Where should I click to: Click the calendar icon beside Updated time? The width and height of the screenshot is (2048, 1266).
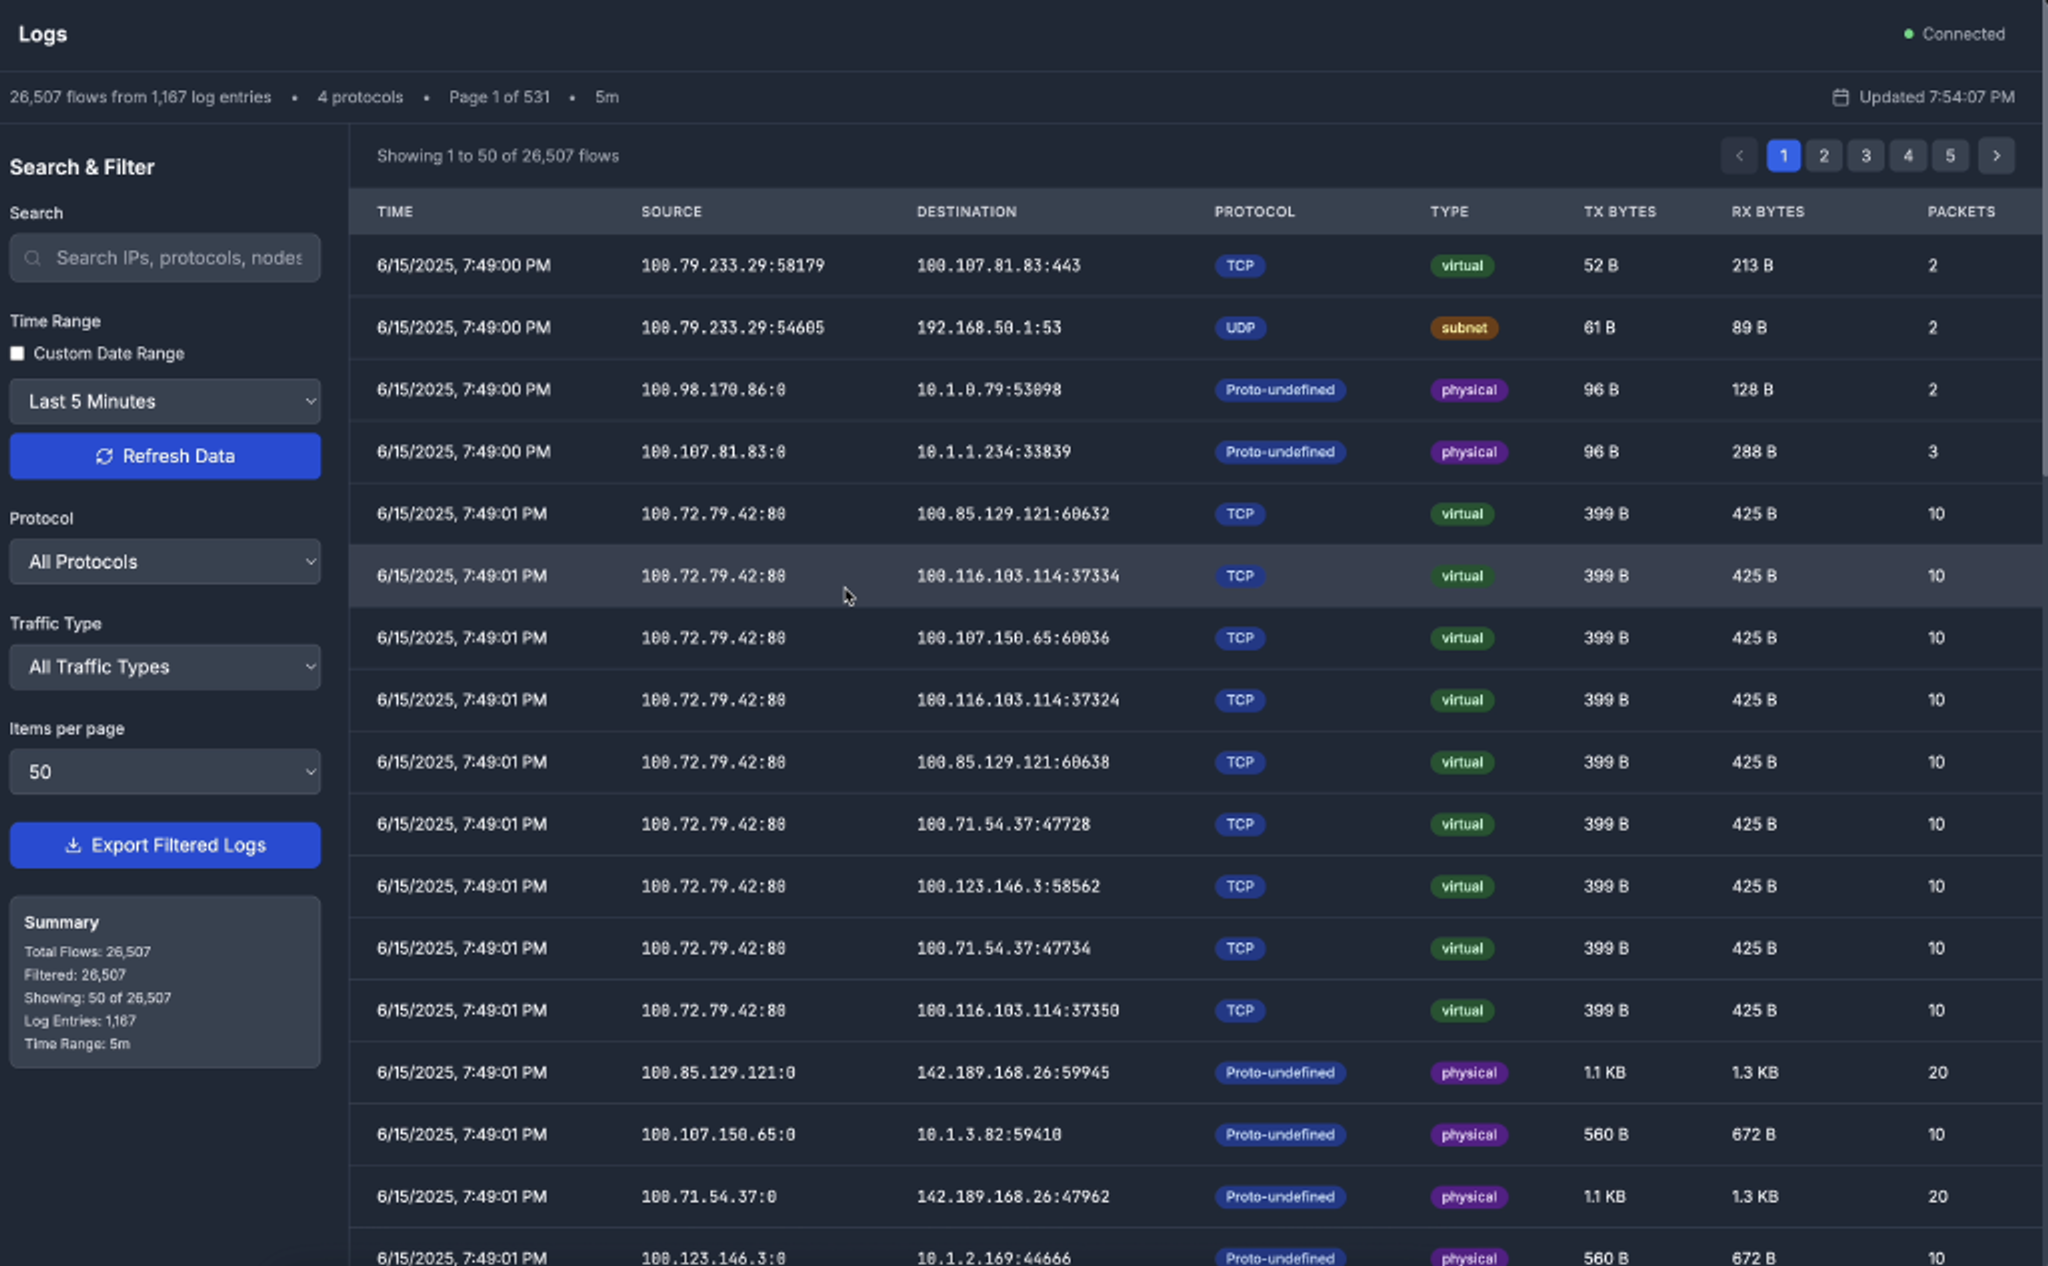tap(1840, 97)
